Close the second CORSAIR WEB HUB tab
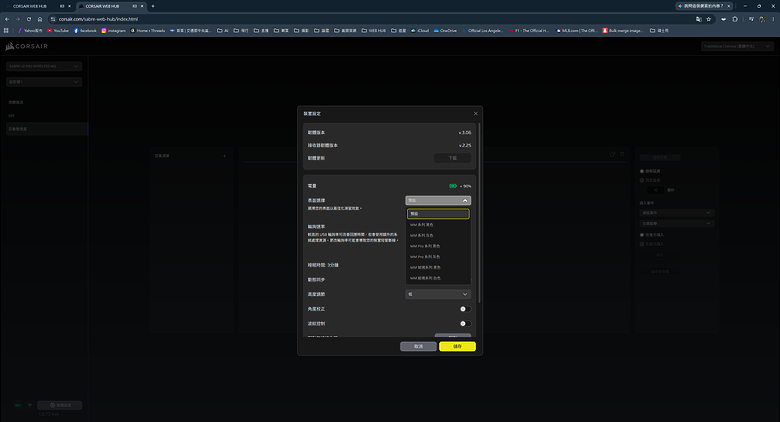The height and width of the screenshot is (422, 780). [x=142, y=6]
